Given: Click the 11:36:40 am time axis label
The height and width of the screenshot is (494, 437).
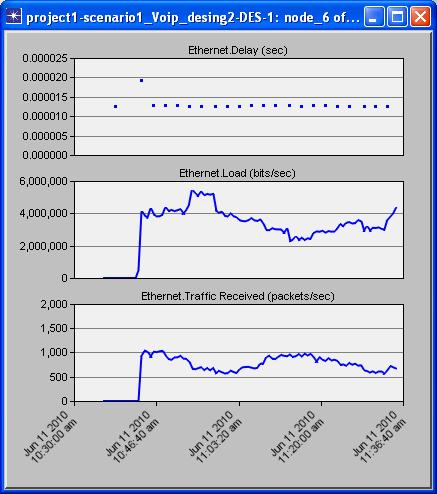Looking at the screenshot, I should [380, 437].
